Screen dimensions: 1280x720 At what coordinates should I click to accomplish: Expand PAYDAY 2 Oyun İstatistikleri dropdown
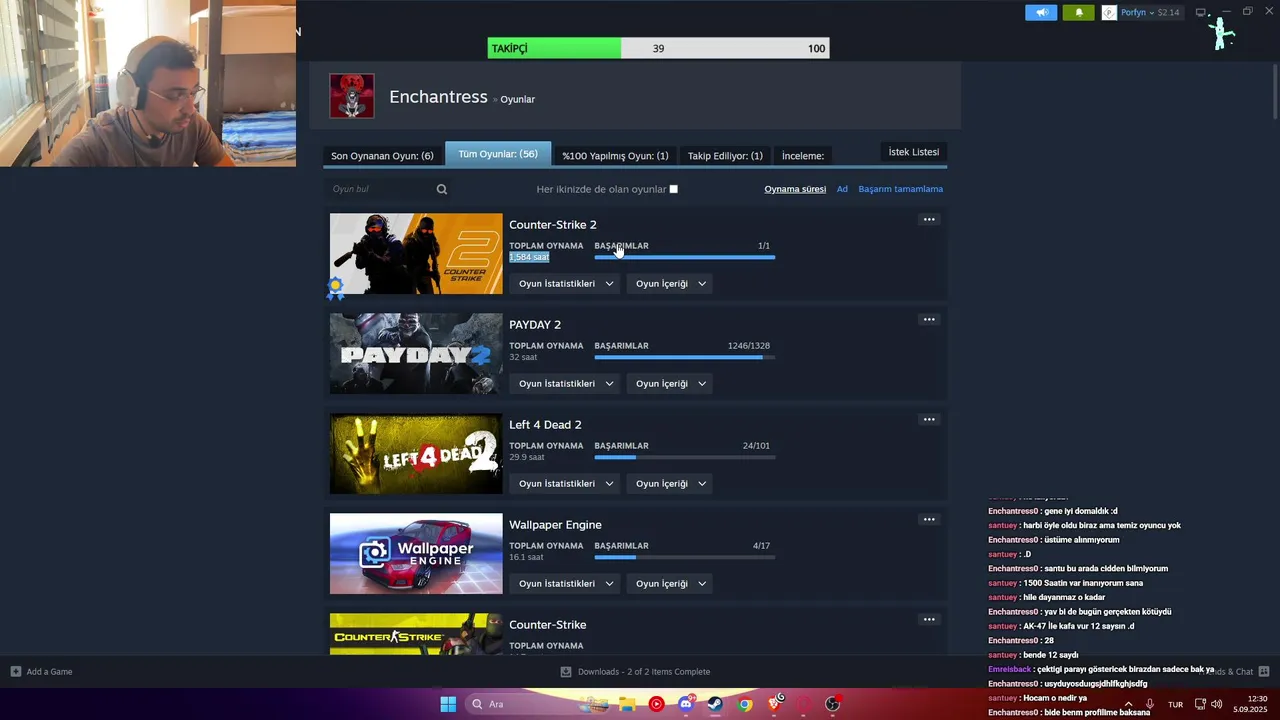566,384
